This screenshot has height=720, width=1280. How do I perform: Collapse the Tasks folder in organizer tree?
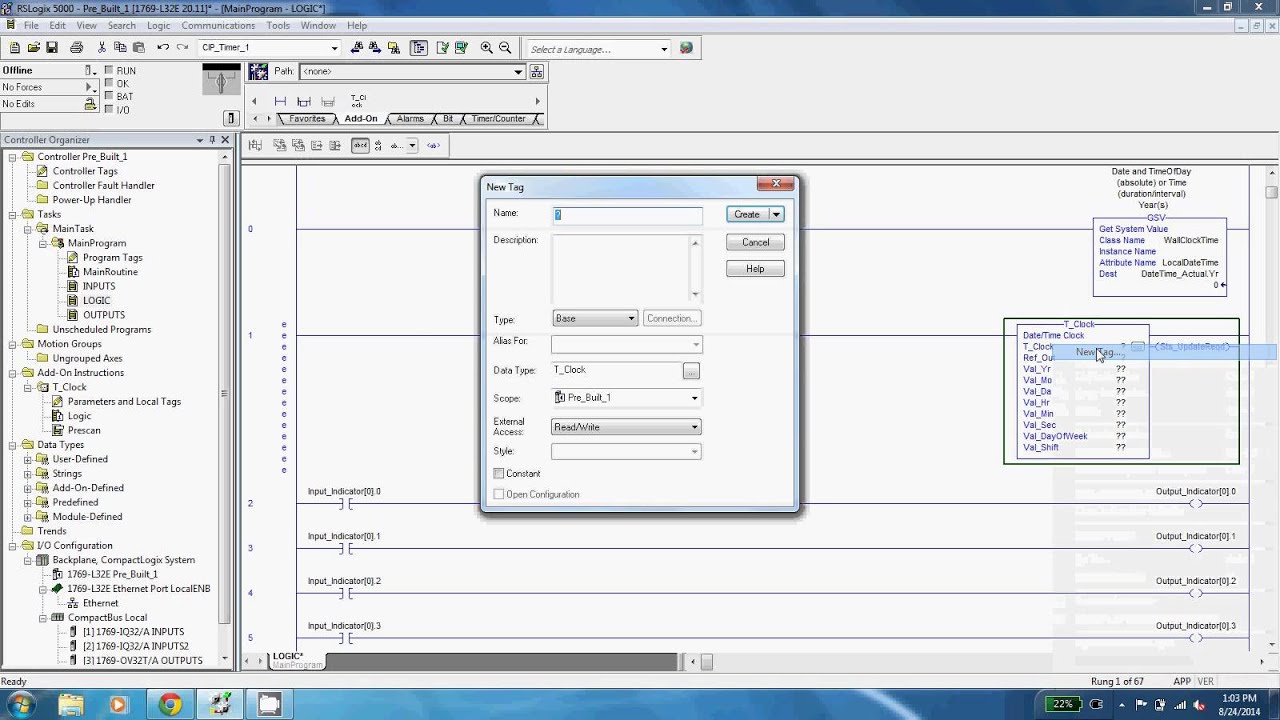13,214
